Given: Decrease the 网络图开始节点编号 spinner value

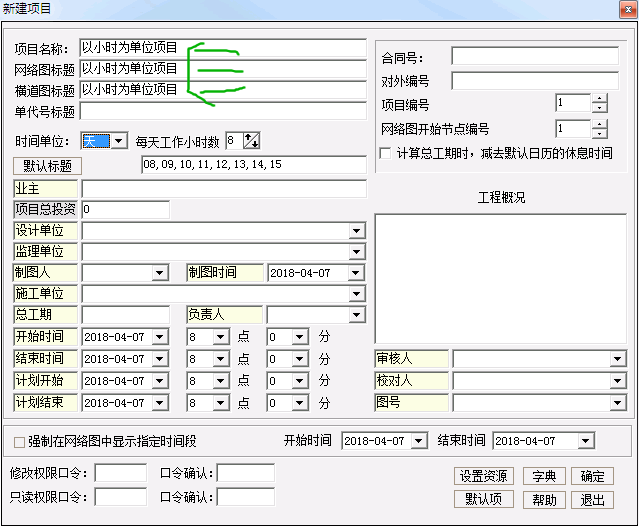Looking at the screenshot, I should 599,134.
